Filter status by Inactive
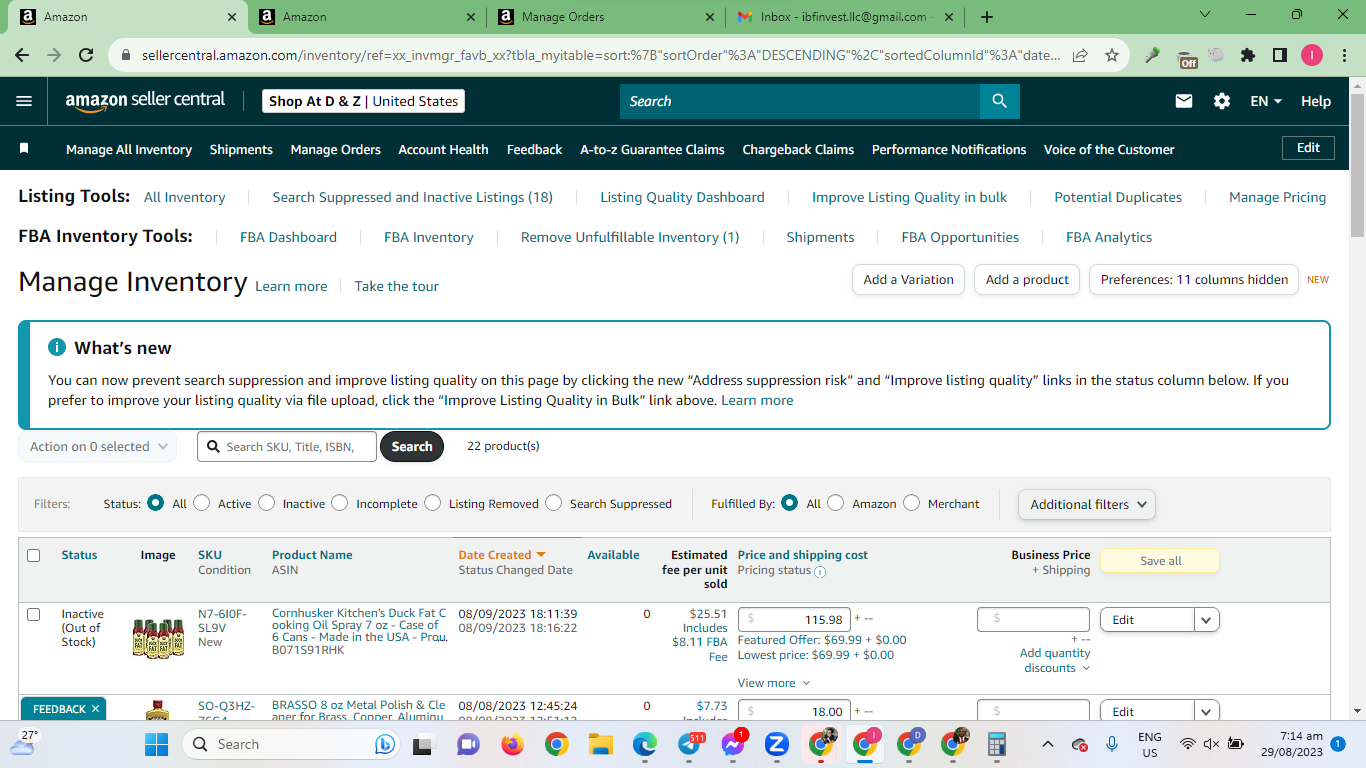This screenshot has width=1366, height=768. (x=266, y=503)
